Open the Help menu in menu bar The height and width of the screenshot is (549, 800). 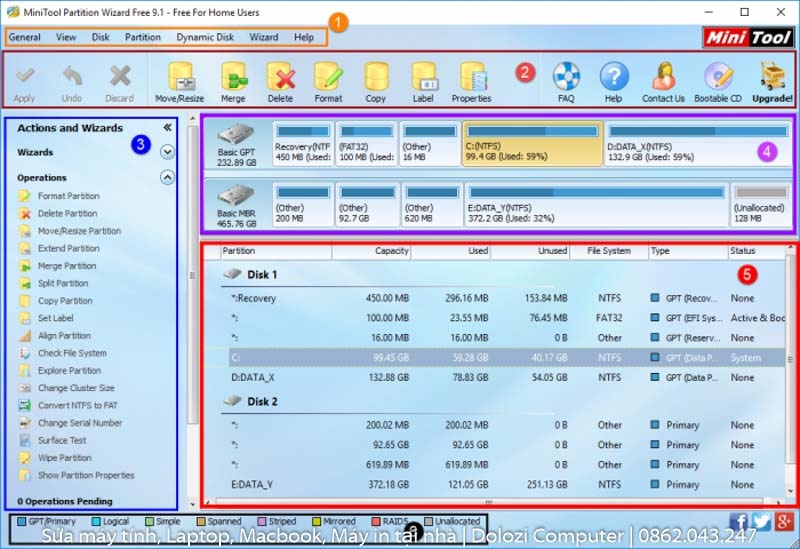(x=304, y=37)
